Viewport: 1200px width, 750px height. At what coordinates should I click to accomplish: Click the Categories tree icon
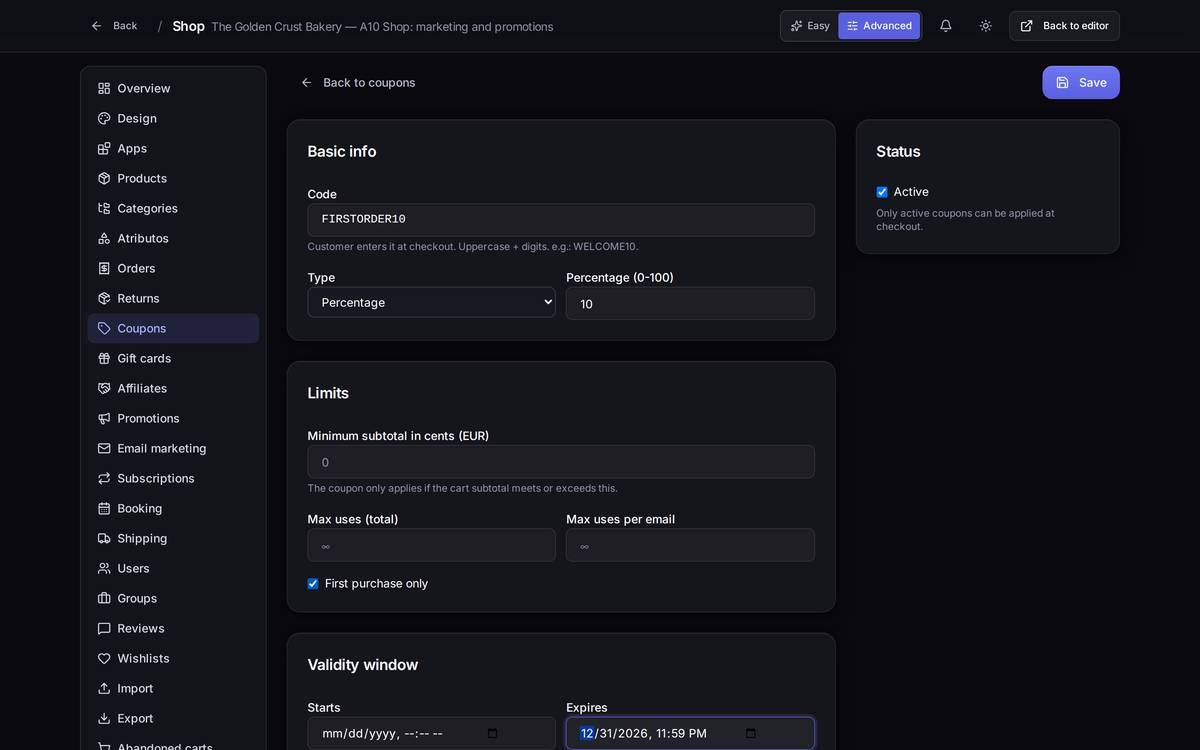pos(104,208)
